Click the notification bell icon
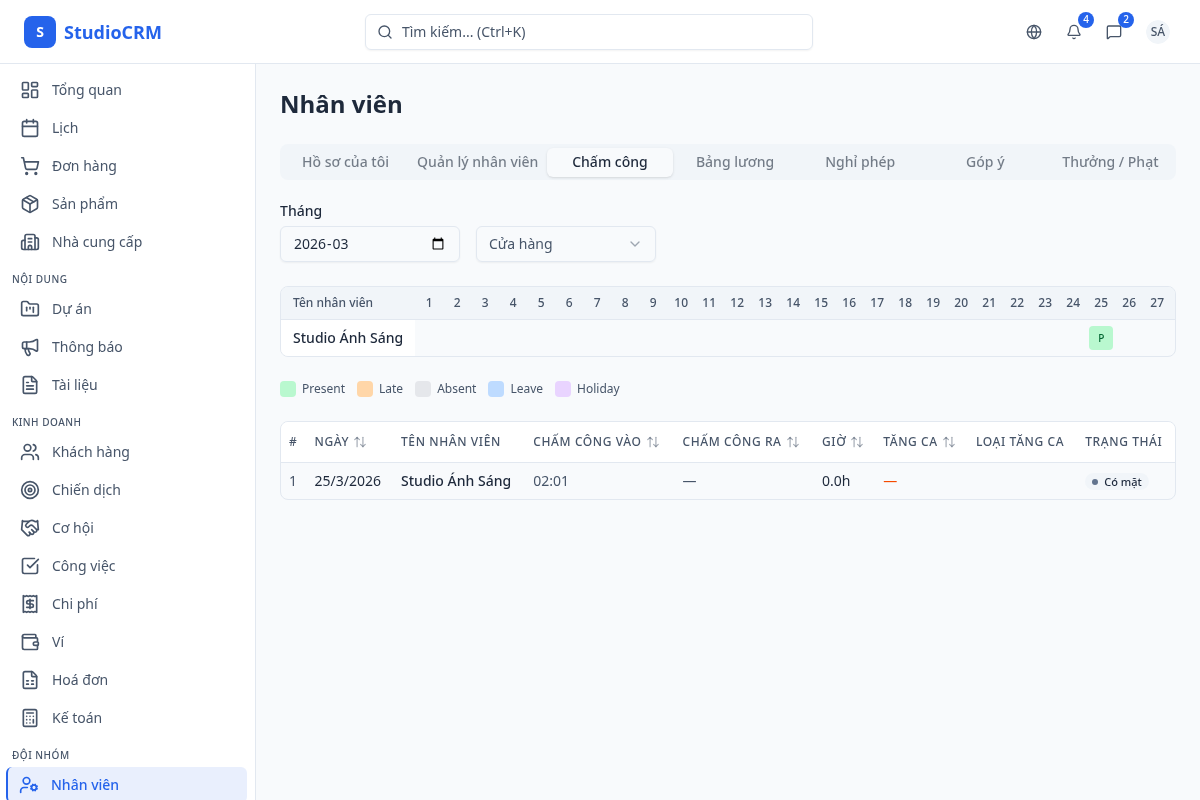 click(1074, 32)
